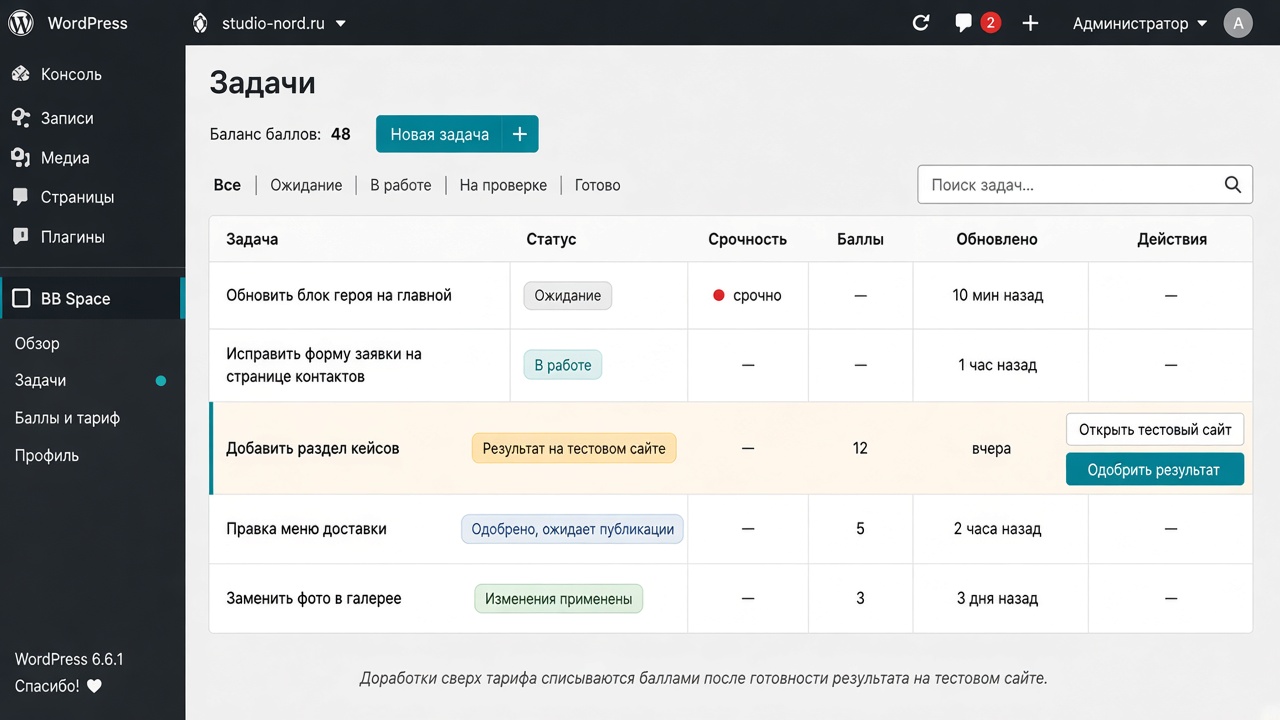
Task: Open Медиа library icon in sidebar
Action: (21, 157)
